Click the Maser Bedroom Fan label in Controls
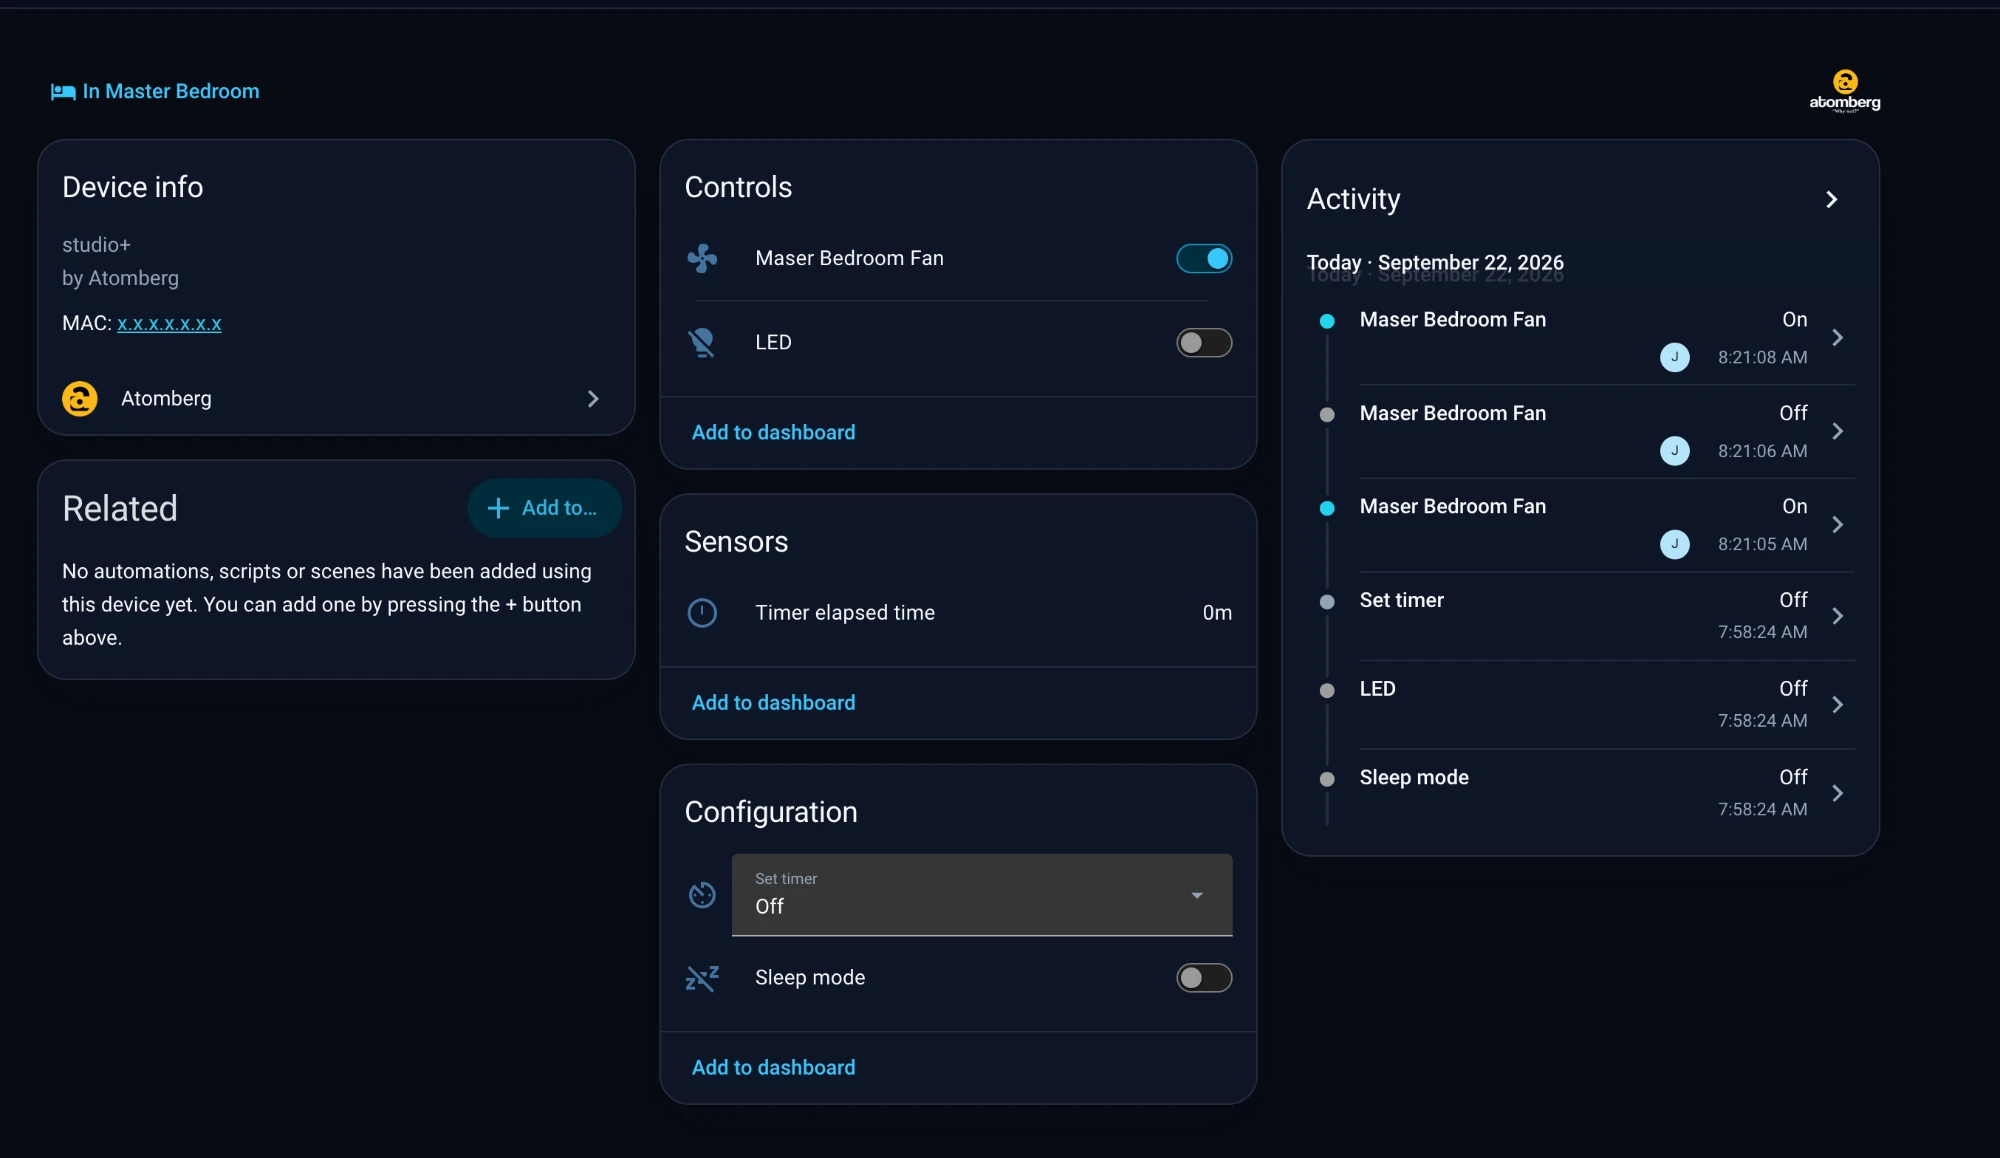2000x1158 pixels. (x=849, y=258)
